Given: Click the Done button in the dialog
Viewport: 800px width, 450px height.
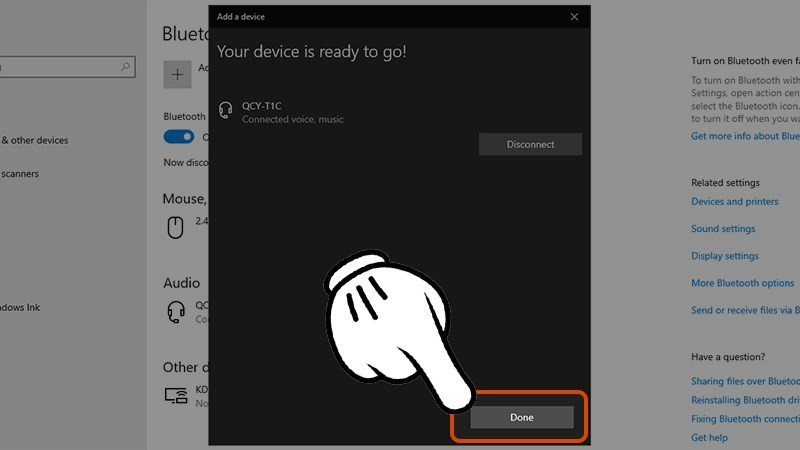Looking at the screenshot, I should point(522,417).
